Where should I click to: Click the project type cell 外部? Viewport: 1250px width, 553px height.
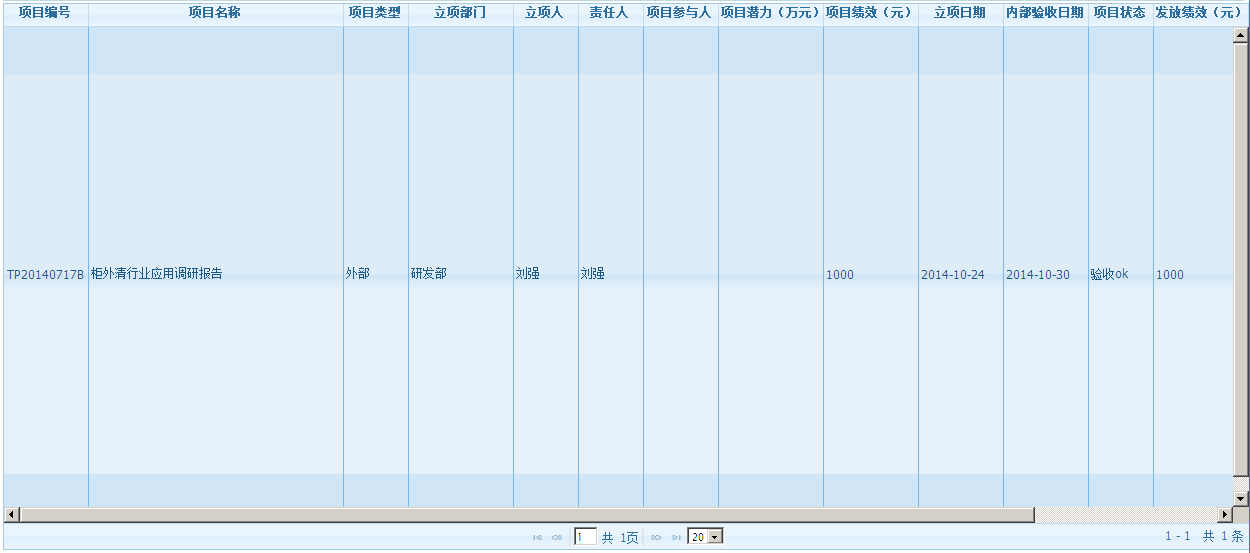[x=358, y=274]
